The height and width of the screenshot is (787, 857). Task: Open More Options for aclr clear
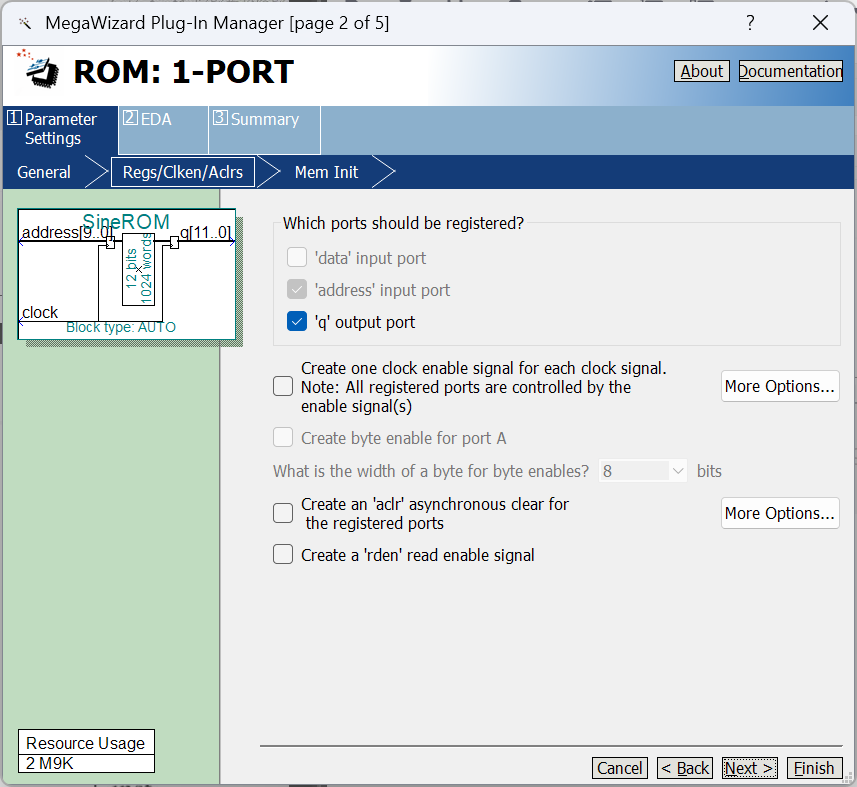click(780, 513)
